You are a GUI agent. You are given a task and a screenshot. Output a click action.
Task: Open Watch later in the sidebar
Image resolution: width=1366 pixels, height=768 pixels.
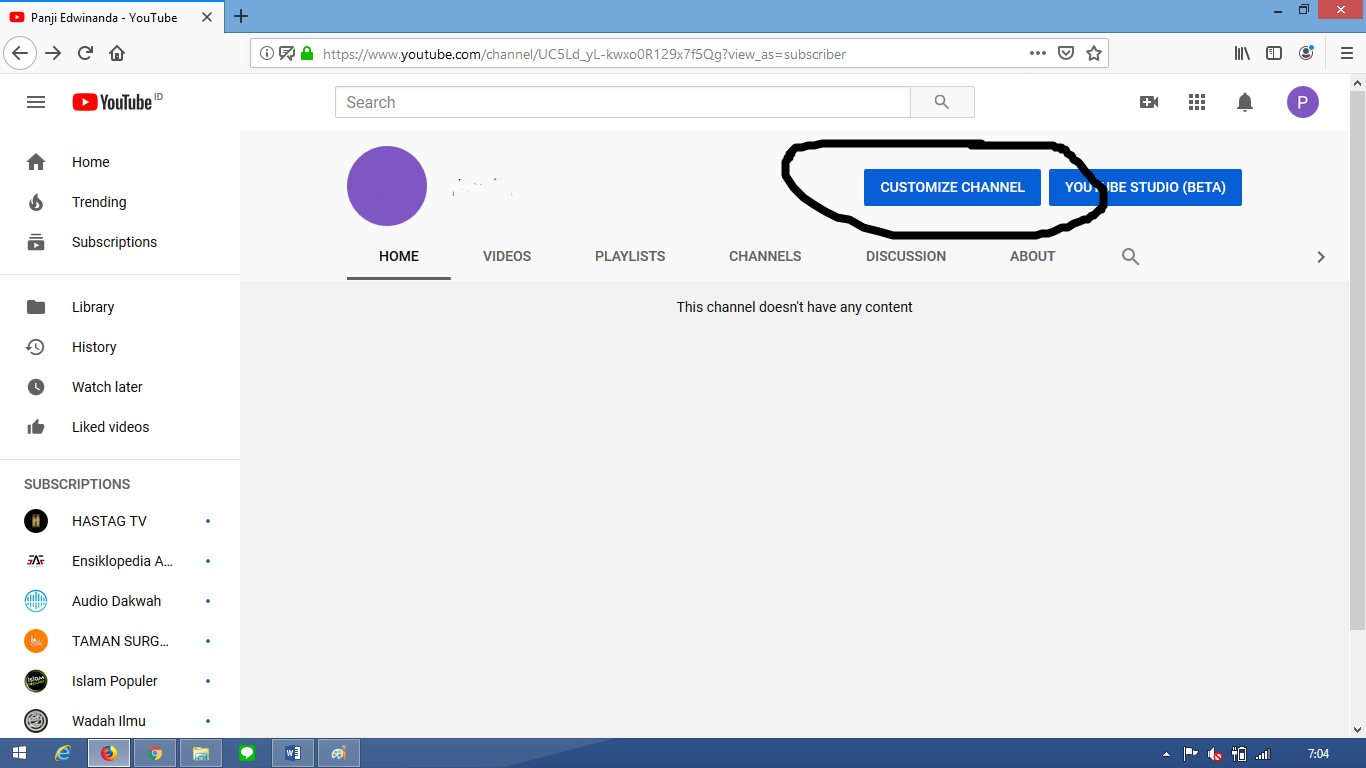[x=120, y=387]
